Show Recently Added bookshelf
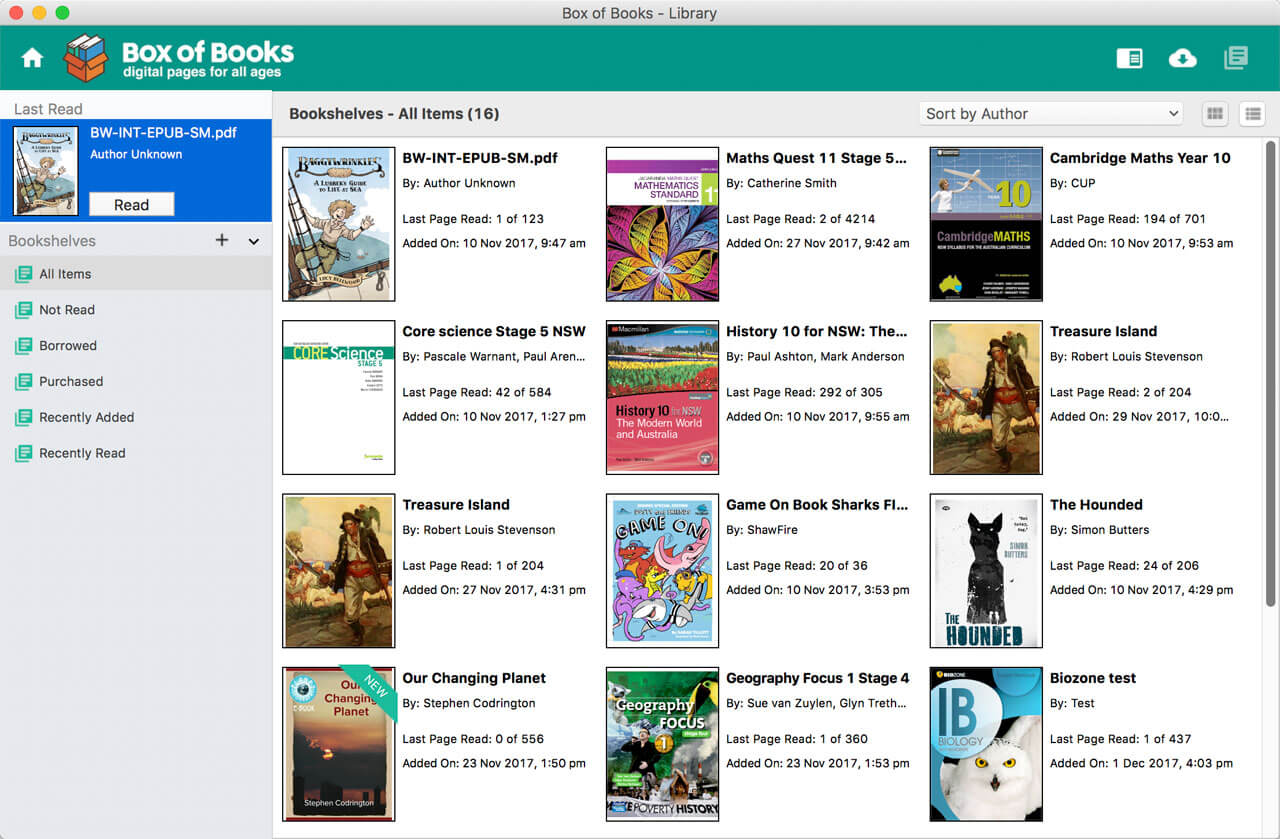Viewport: 1280px width, 839px height. click(136, 418)
